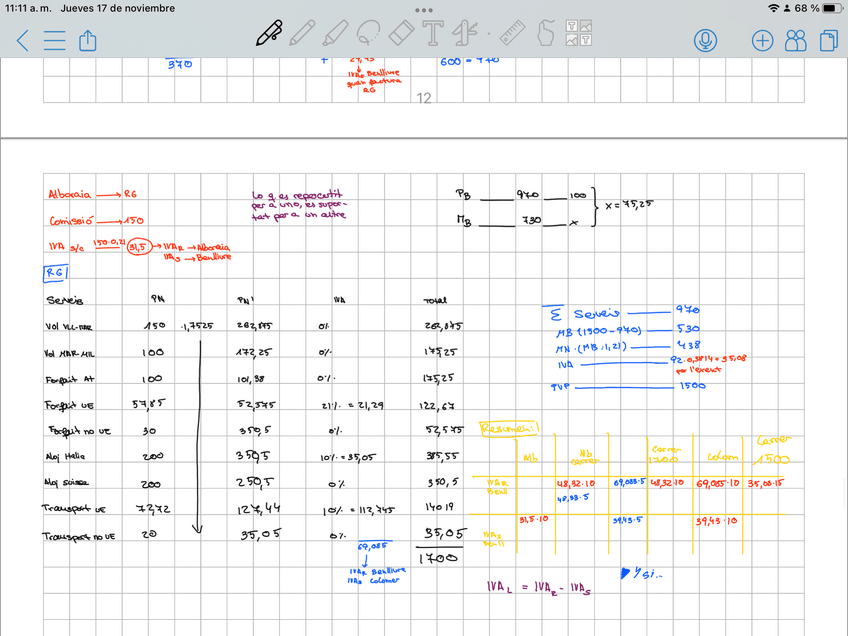Activate the lasso selection tool

pos(367,34)
